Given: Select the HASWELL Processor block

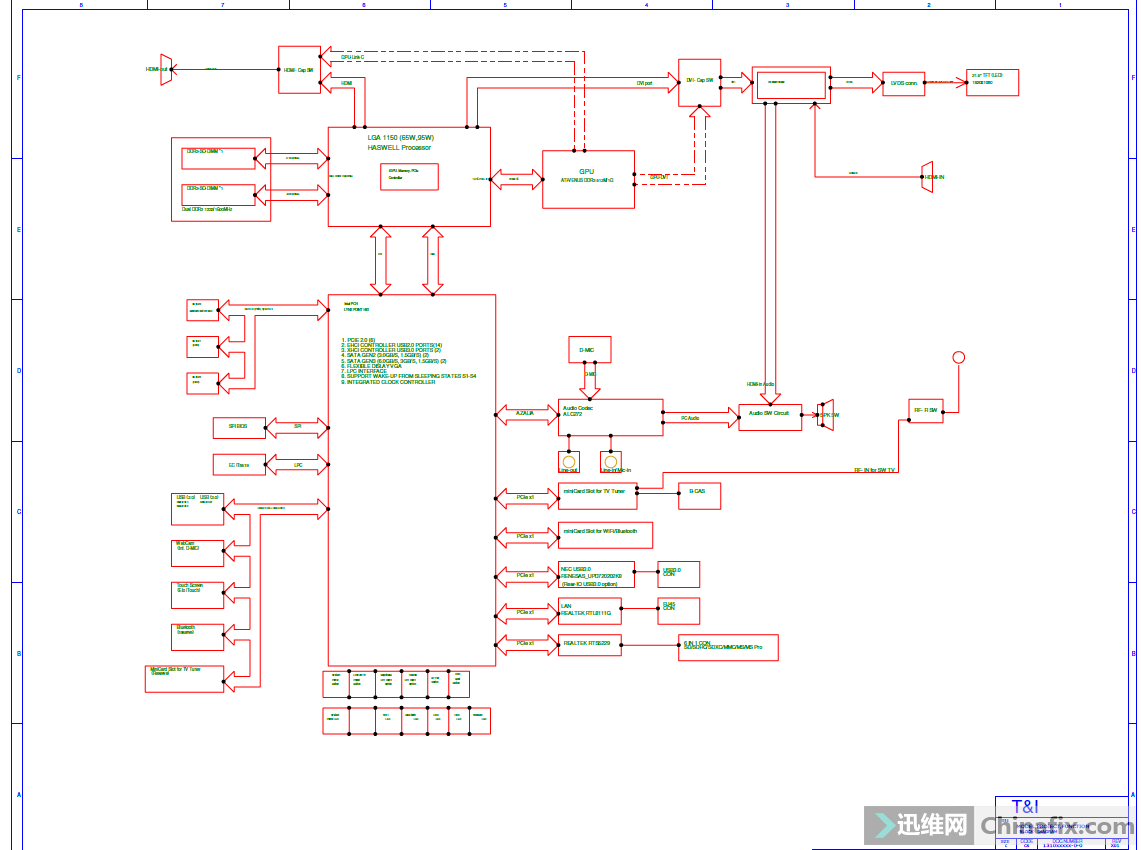Looking at the screenshot, I should pos(408,175).
